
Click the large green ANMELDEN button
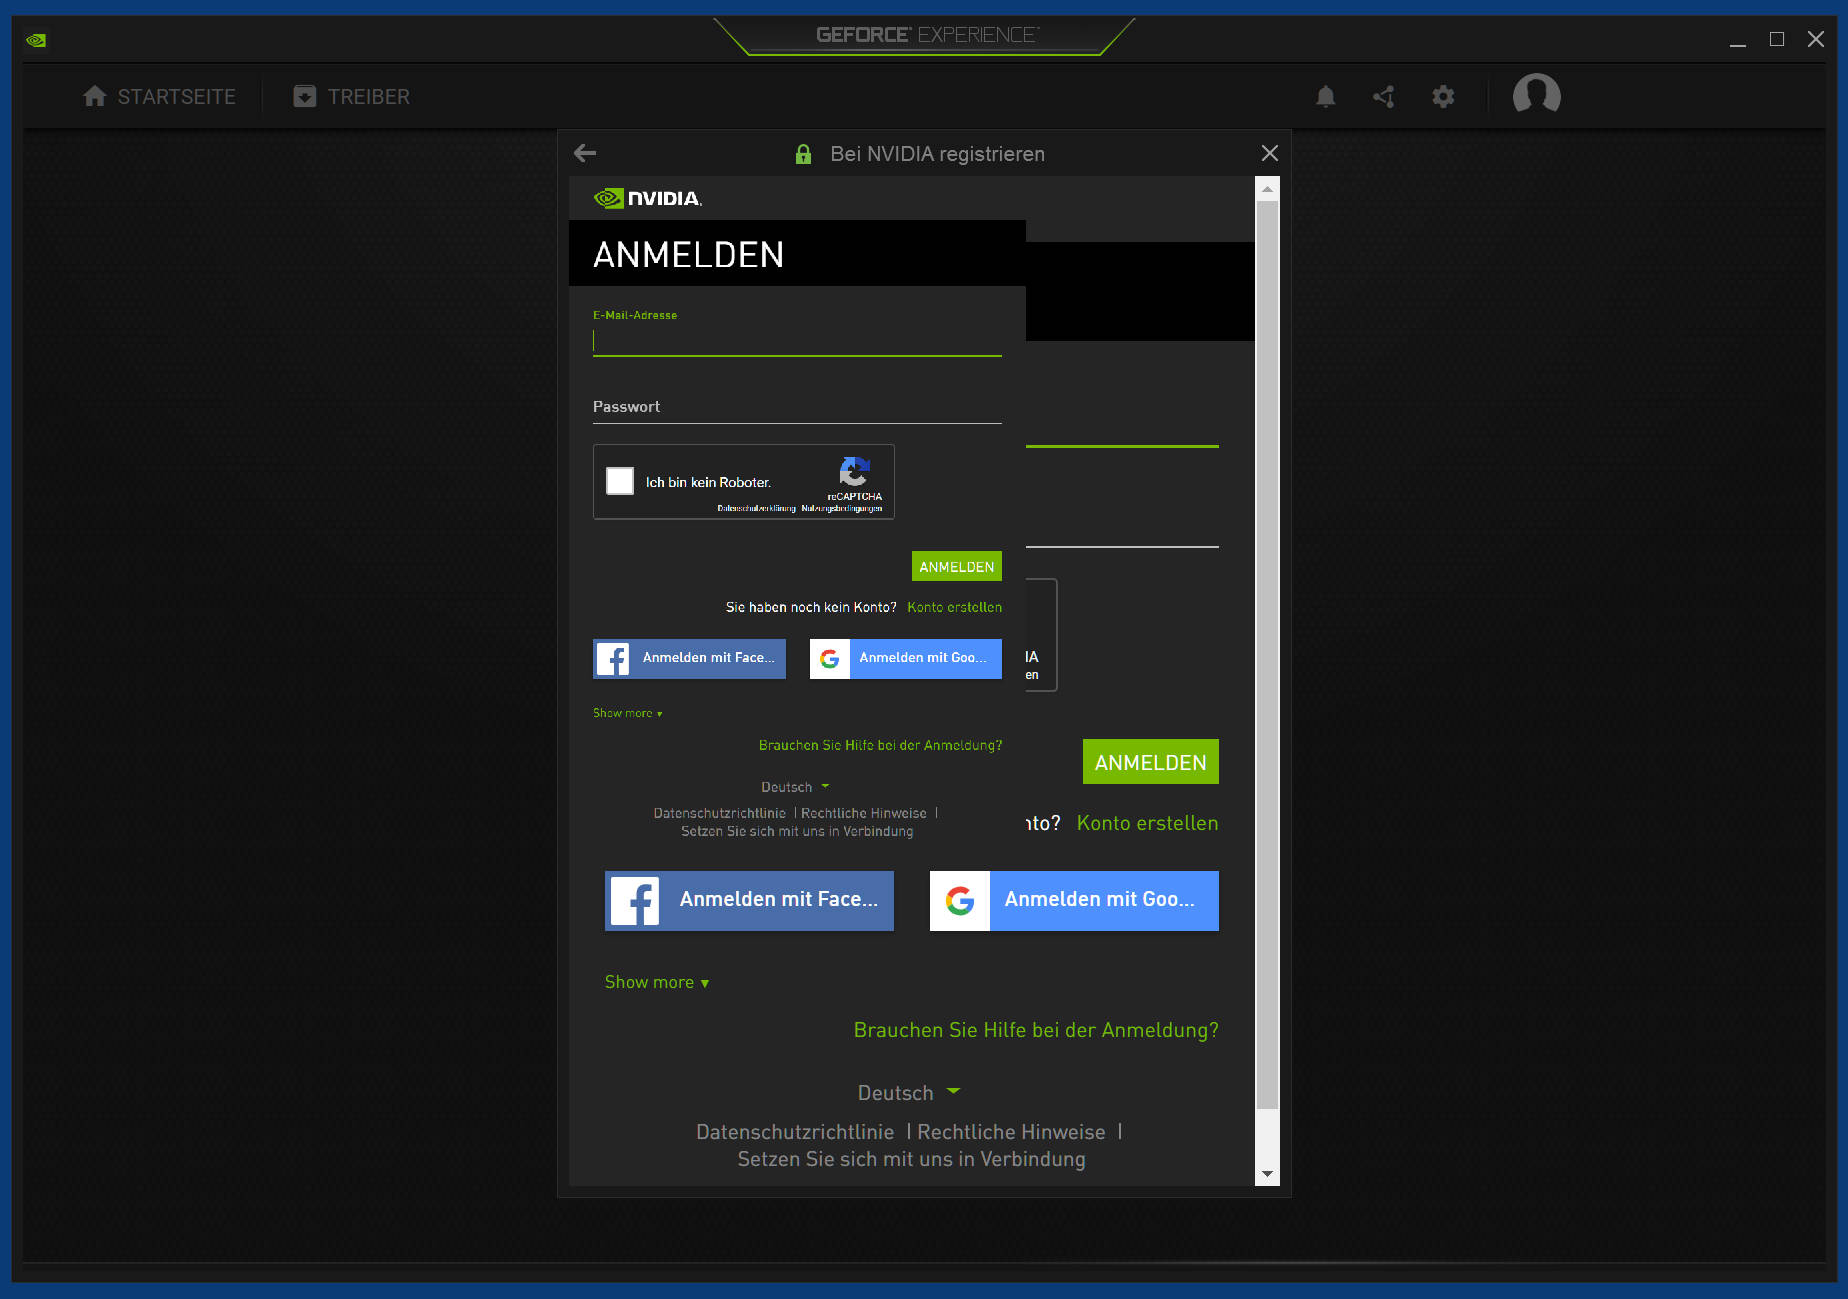point(1151,762)
